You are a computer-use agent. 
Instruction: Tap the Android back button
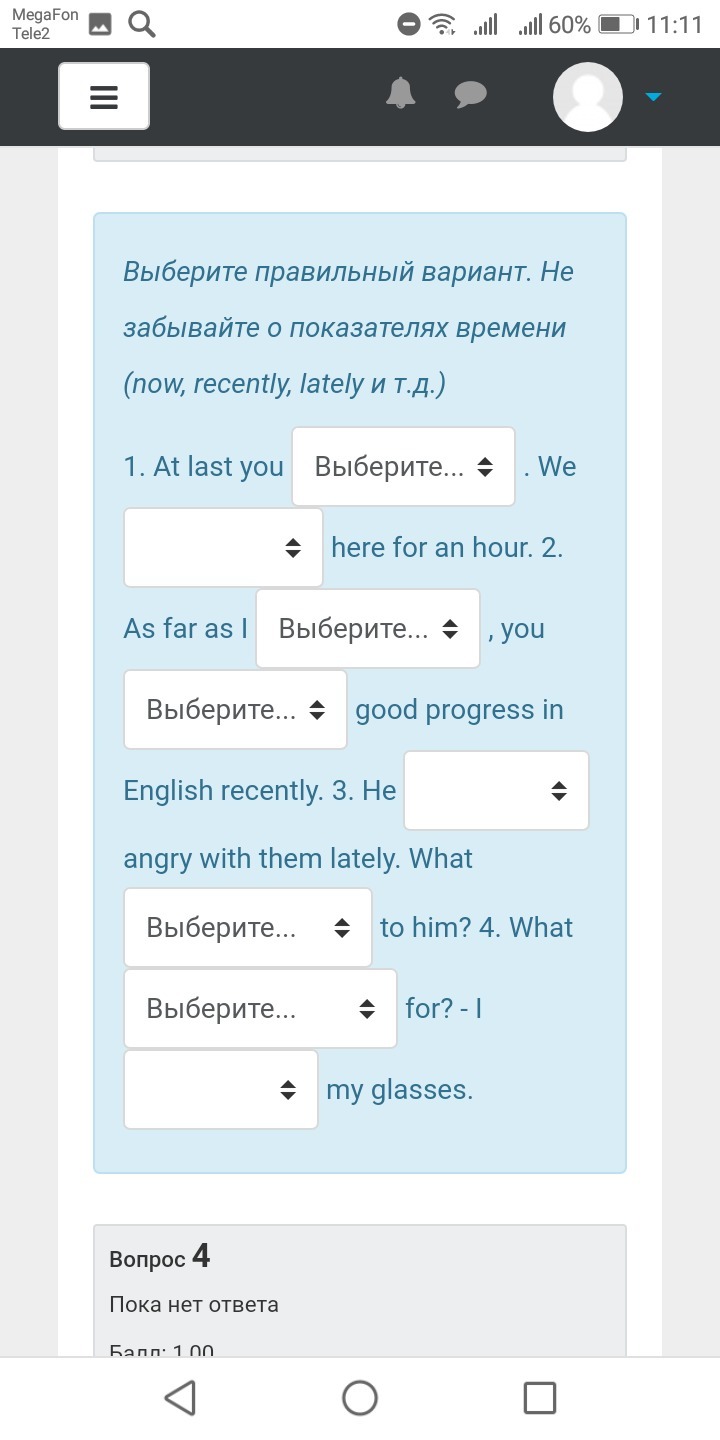pyautogui.click(x=180, y=1397)
